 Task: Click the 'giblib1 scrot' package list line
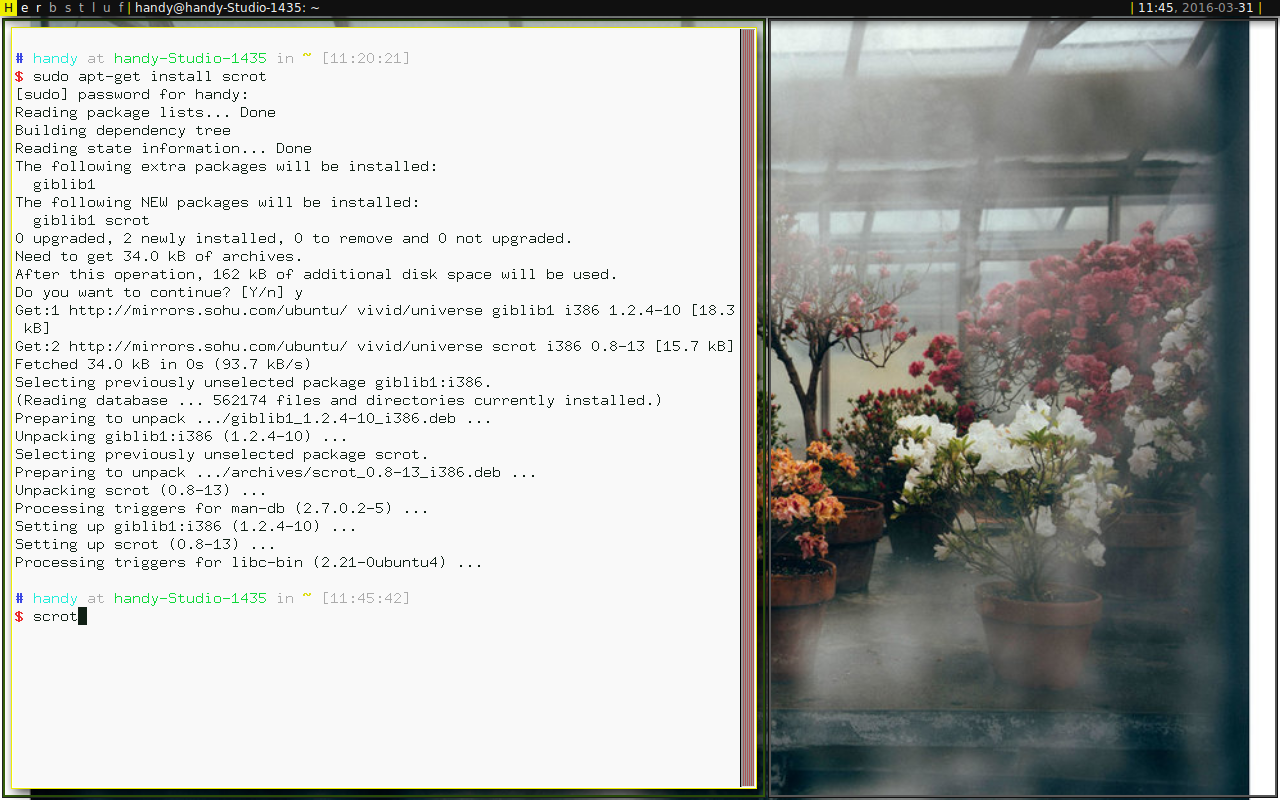91,221
